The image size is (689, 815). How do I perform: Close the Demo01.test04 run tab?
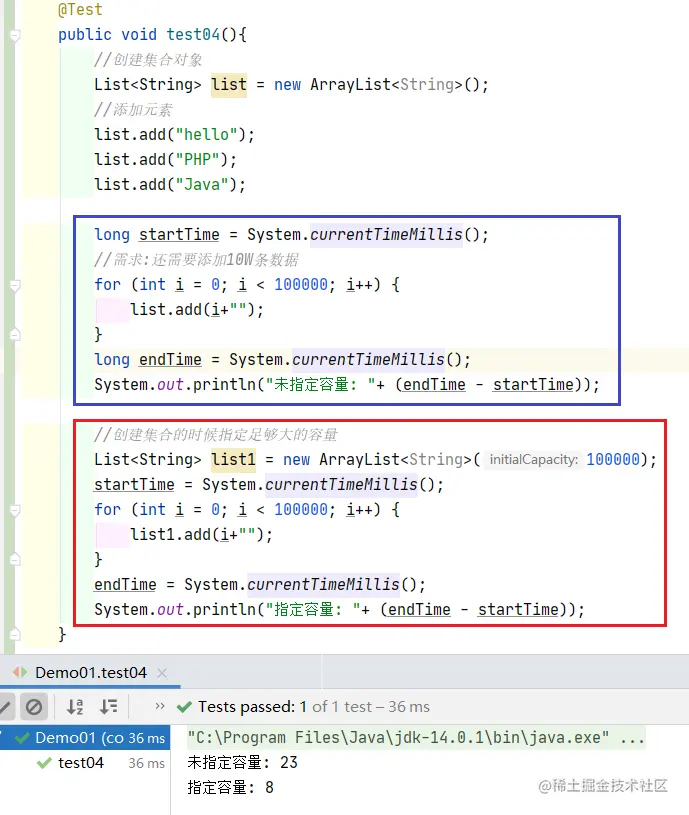pyautogui.click(x=162, y=673)
